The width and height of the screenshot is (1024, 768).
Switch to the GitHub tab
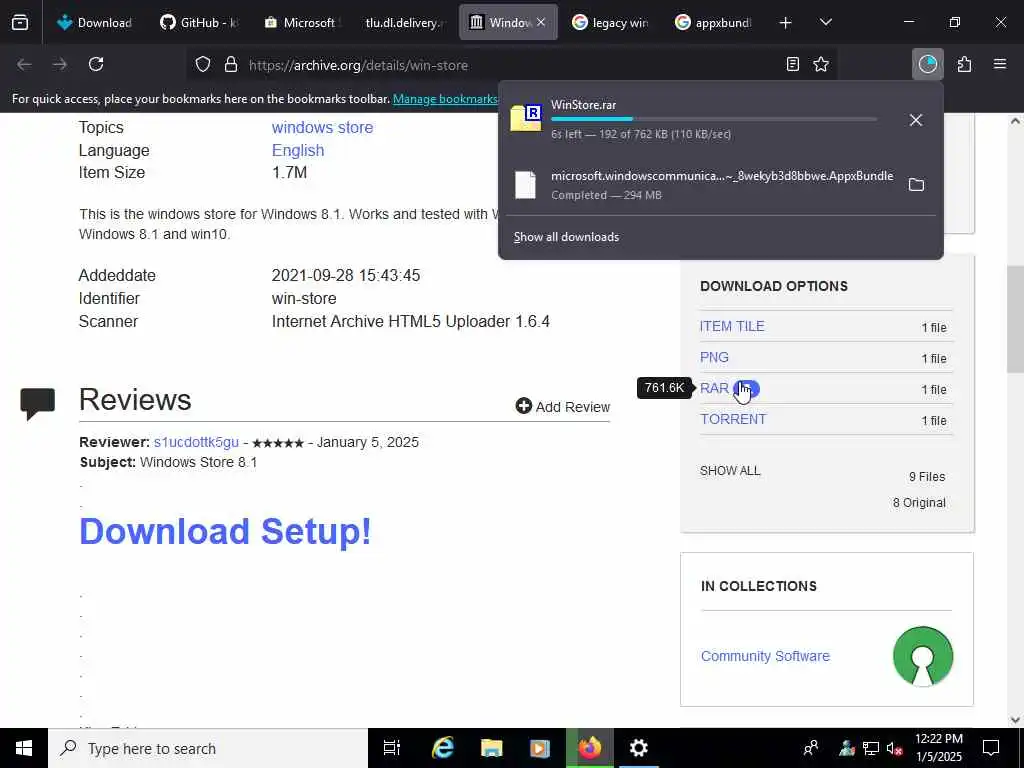click(199, 23)
